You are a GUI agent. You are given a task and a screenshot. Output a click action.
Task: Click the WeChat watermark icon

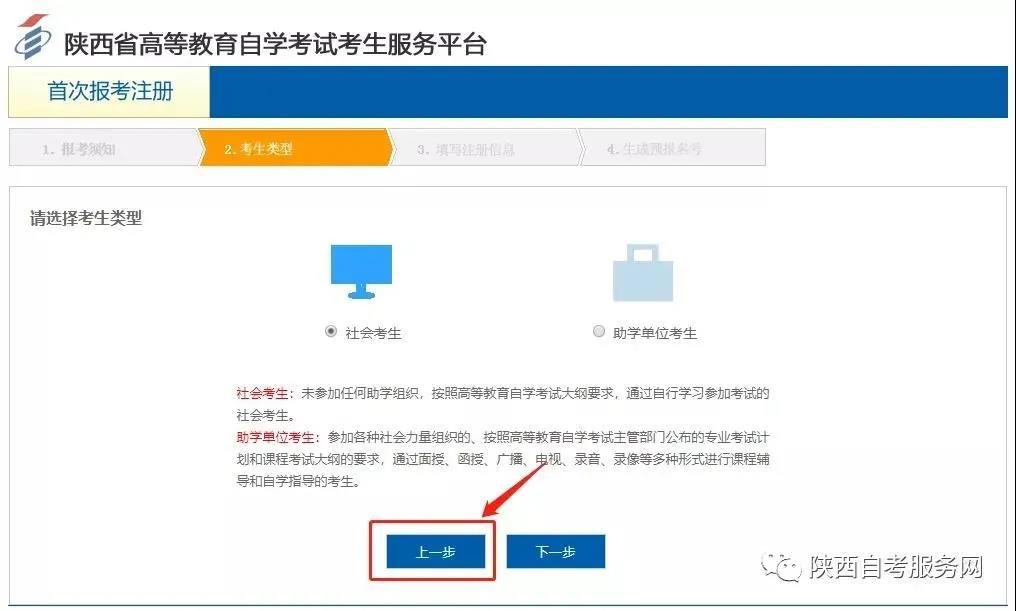click(781, 568)
